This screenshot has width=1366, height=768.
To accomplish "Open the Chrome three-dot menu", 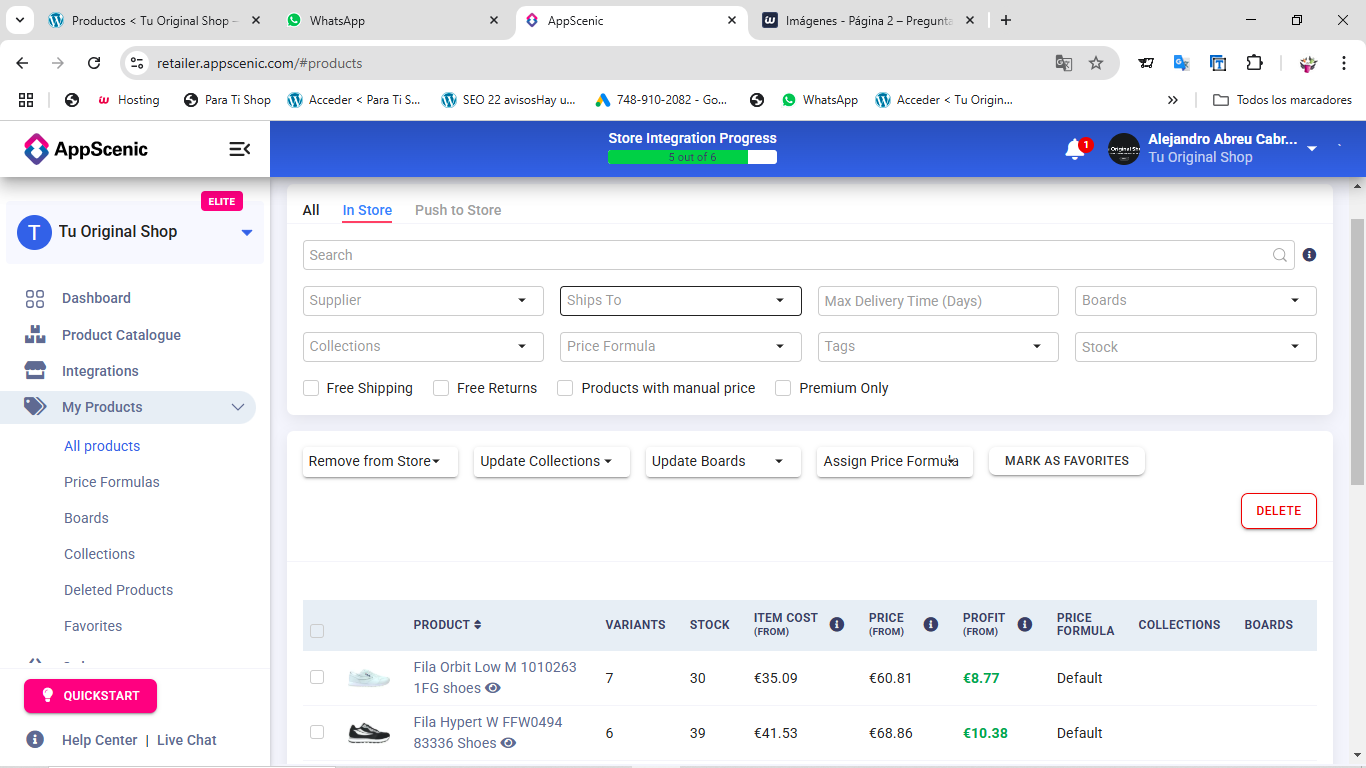I will 1343,63.
